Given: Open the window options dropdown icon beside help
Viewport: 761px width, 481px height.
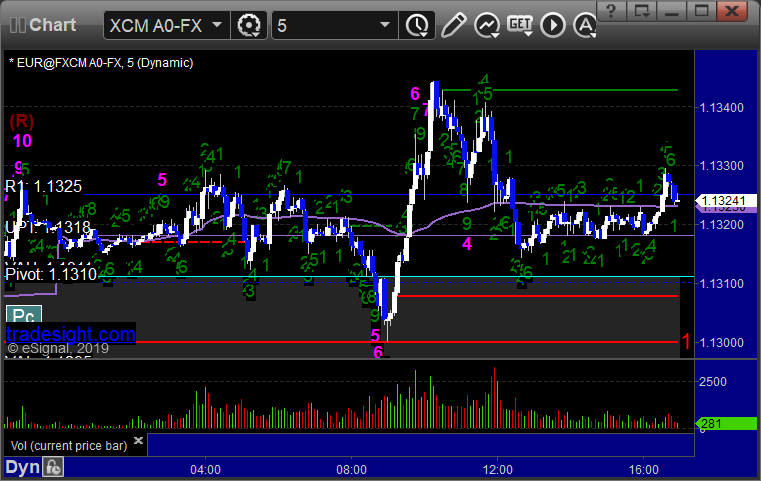Looking at the screenshot, I should tap(642, 11).
